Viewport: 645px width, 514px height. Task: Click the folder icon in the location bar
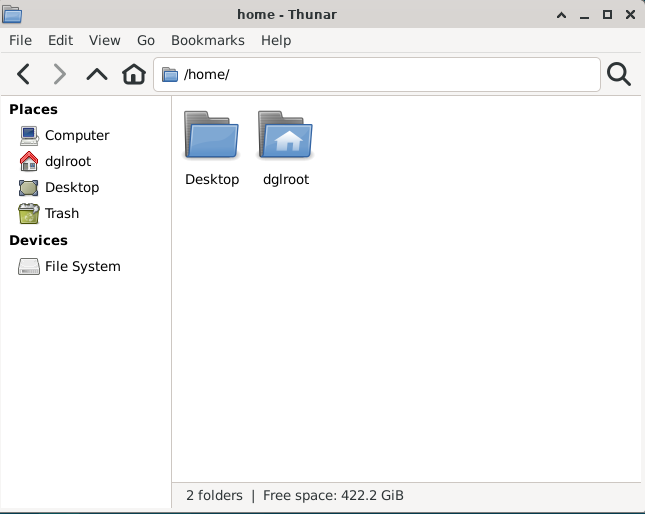[x=169, y=75]
